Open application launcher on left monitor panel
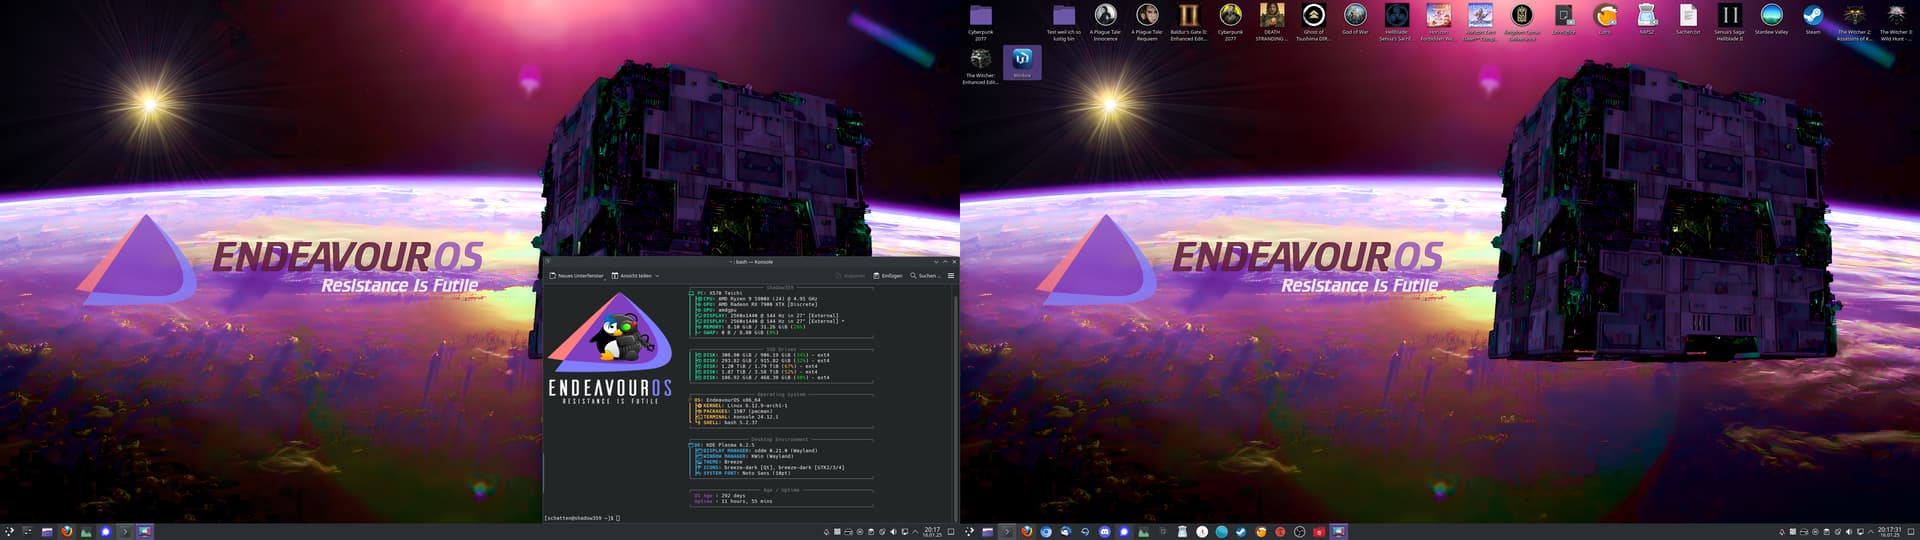 (9, 531)
